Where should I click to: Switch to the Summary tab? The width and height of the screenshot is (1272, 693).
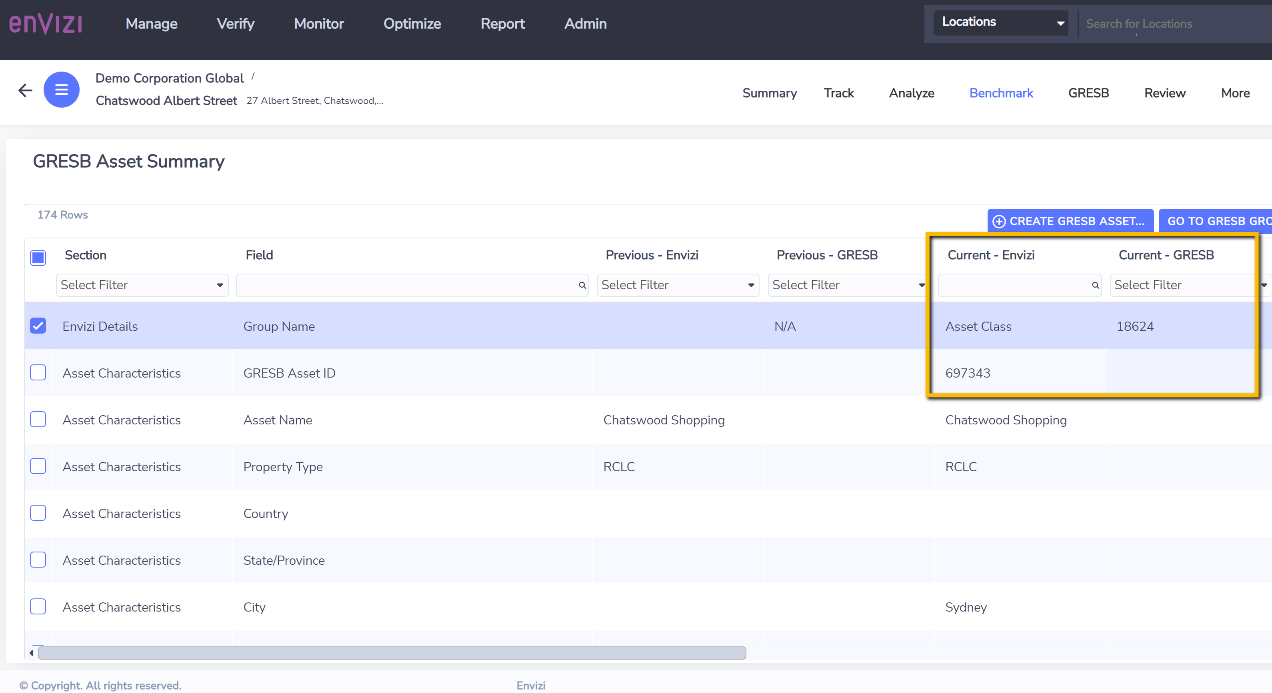coord(770,93)
